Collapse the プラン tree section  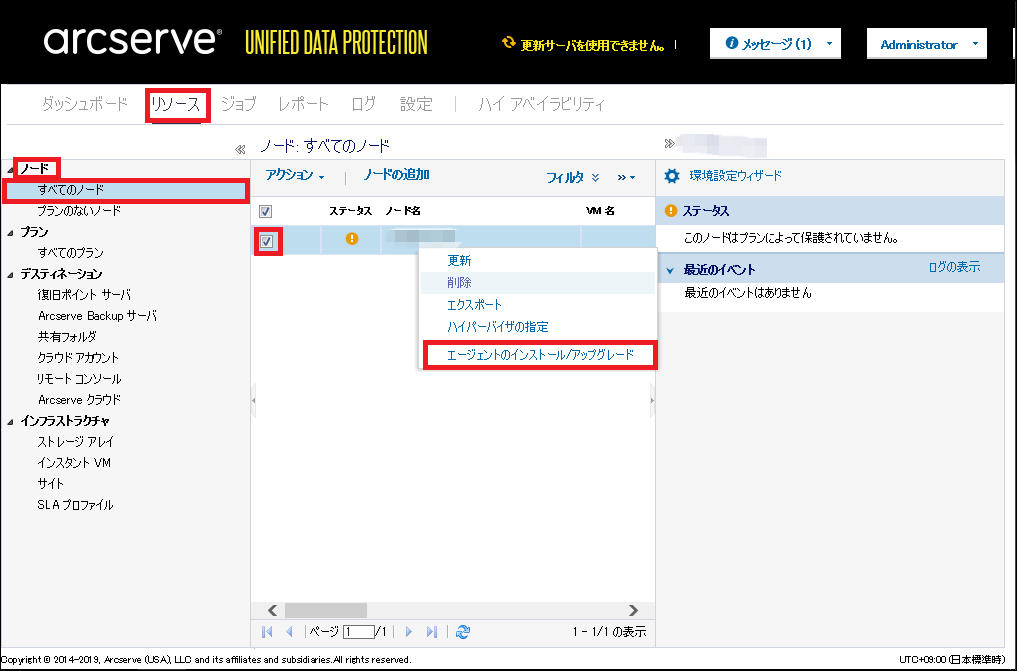click(10, 233)
